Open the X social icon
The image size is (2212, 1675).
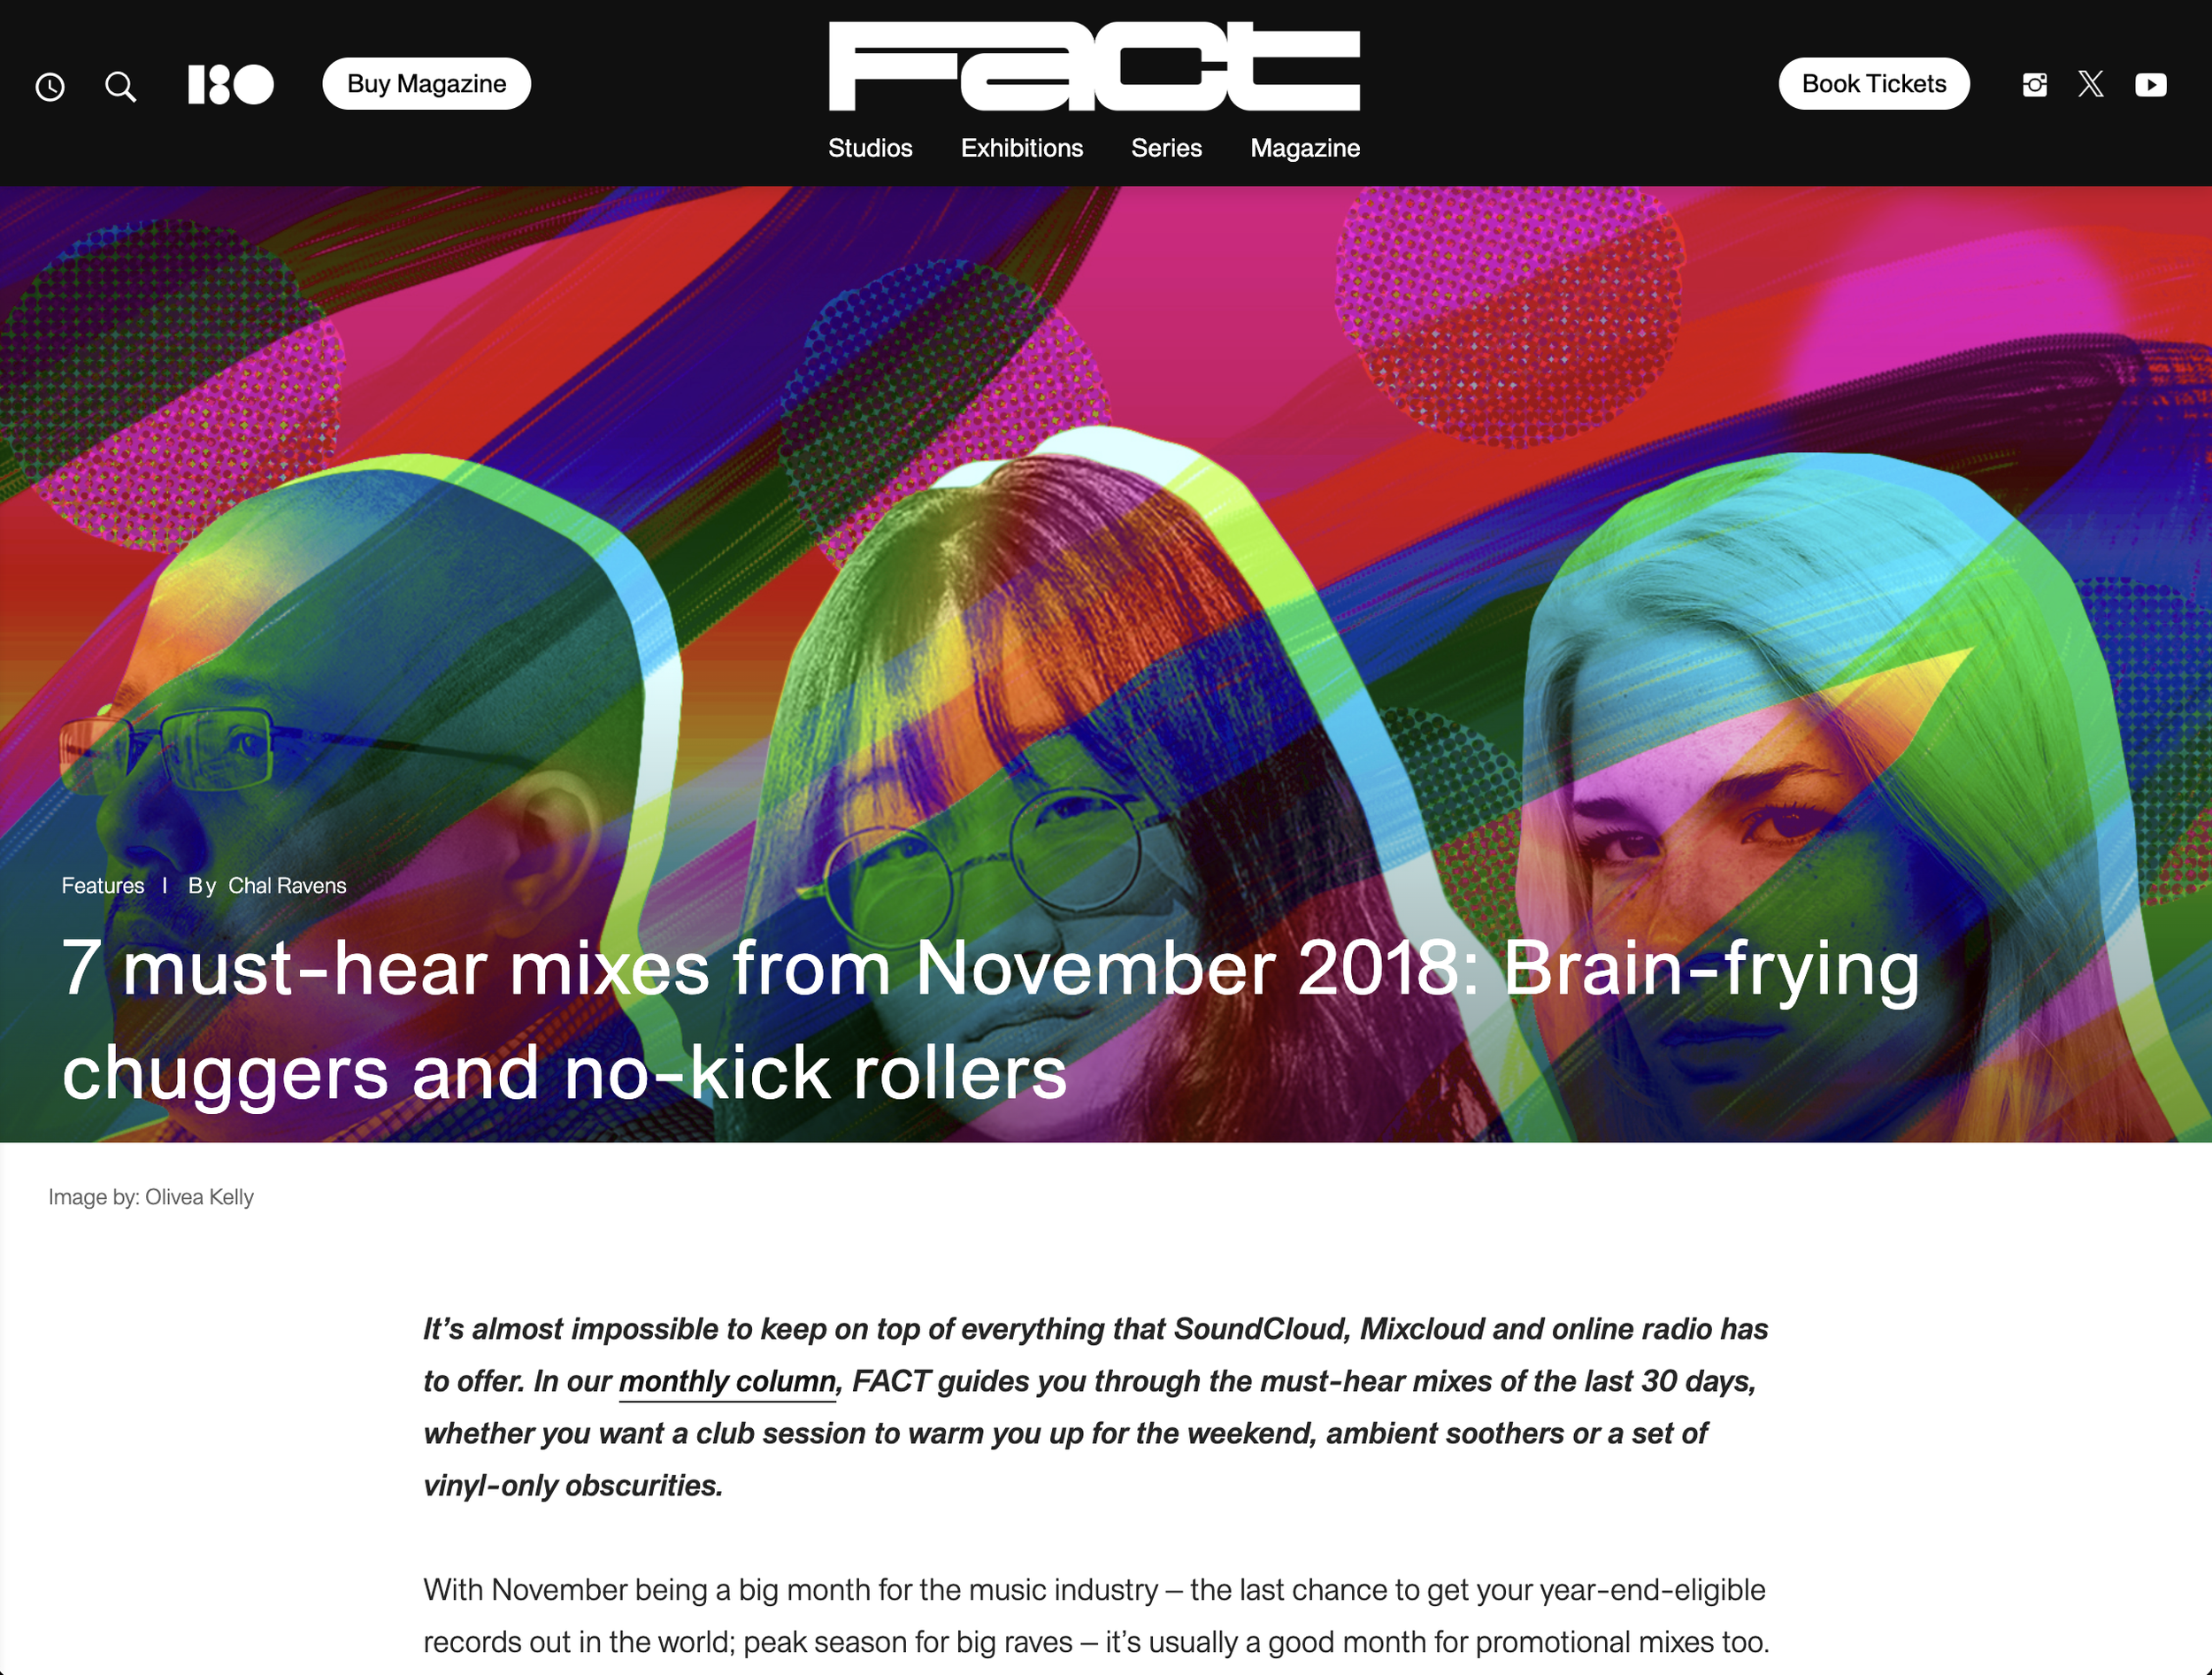(2091, 84)
